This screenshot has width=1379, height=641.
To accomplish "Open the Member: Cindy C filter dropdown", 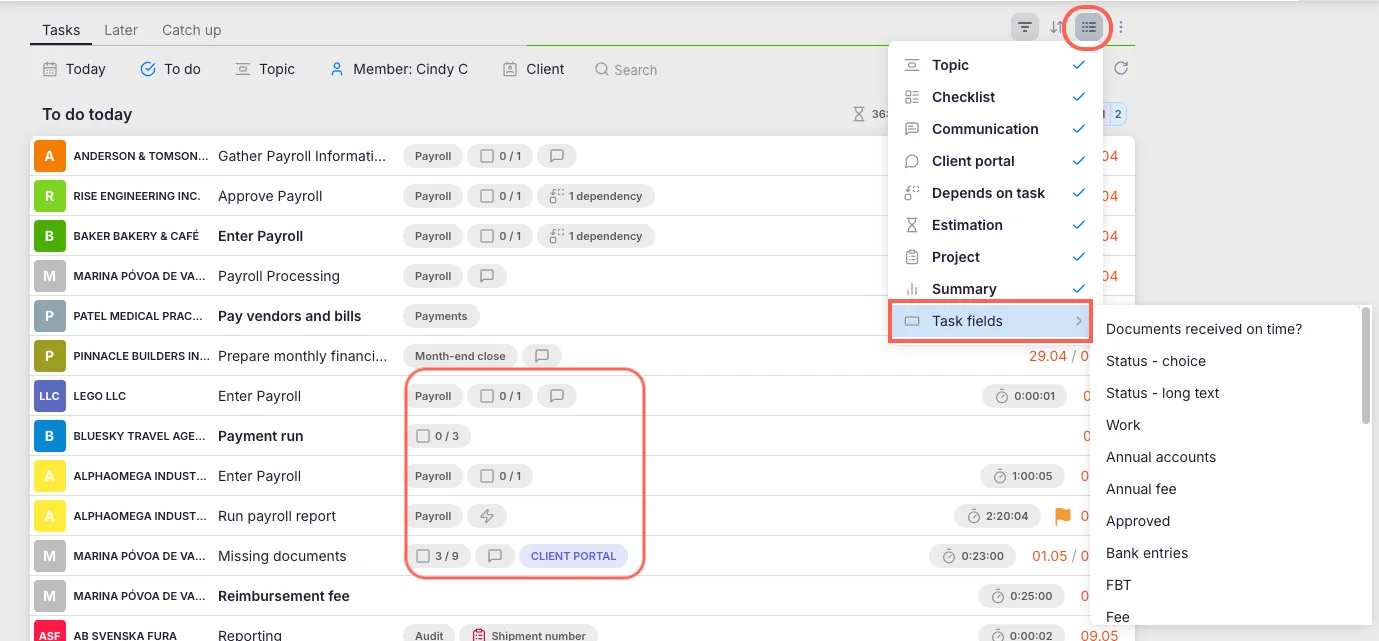I will tap(399, 69).
